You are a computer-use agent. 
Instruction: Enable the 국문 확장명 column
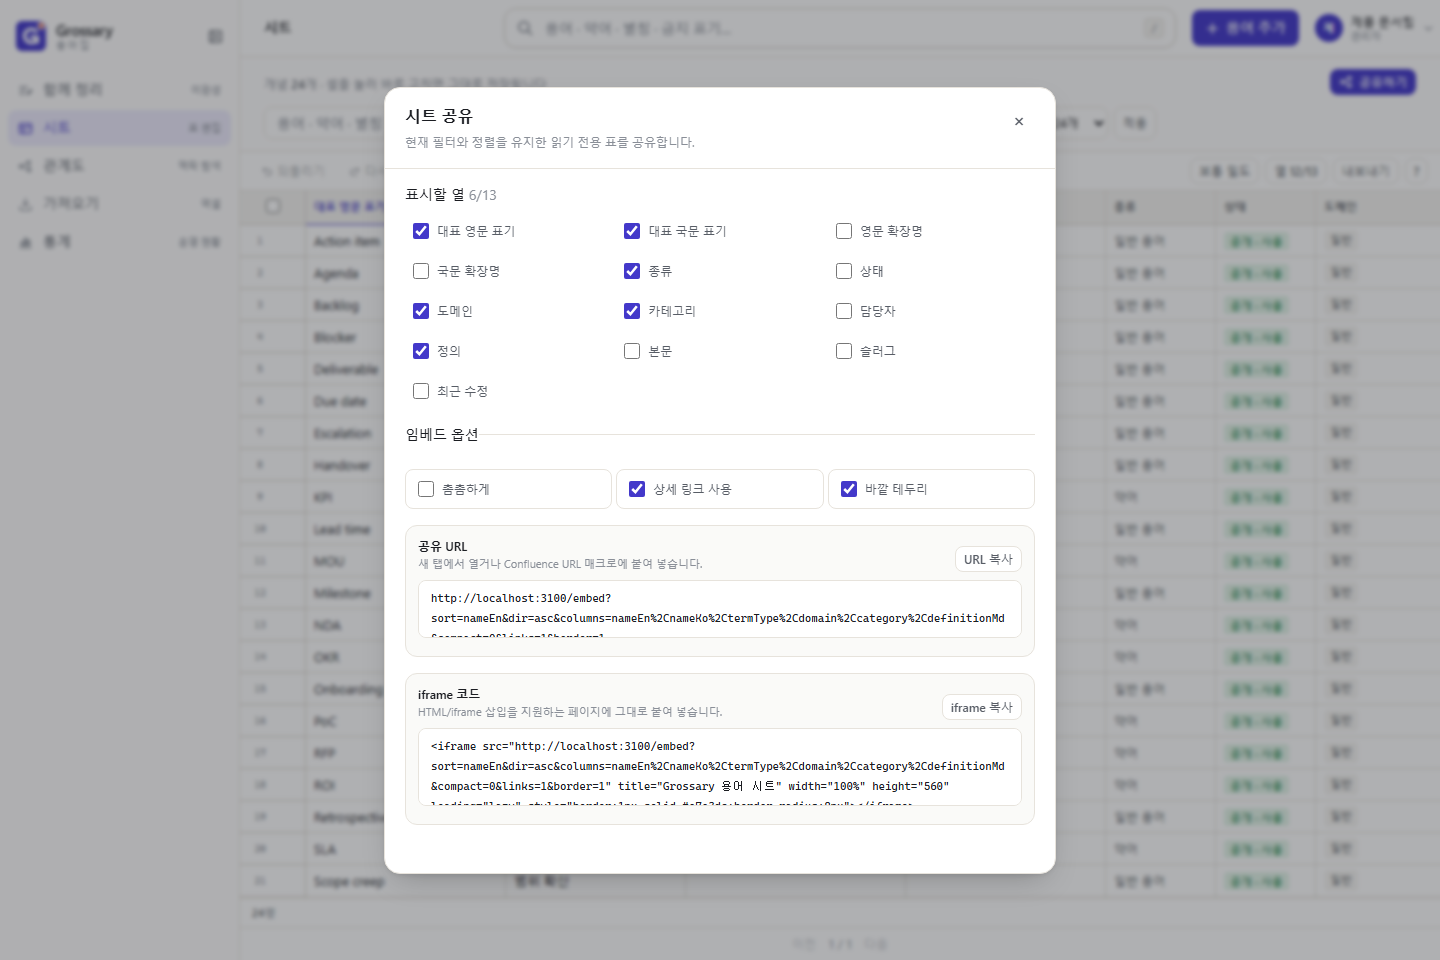pyautogui.click(x=421, y=271)
